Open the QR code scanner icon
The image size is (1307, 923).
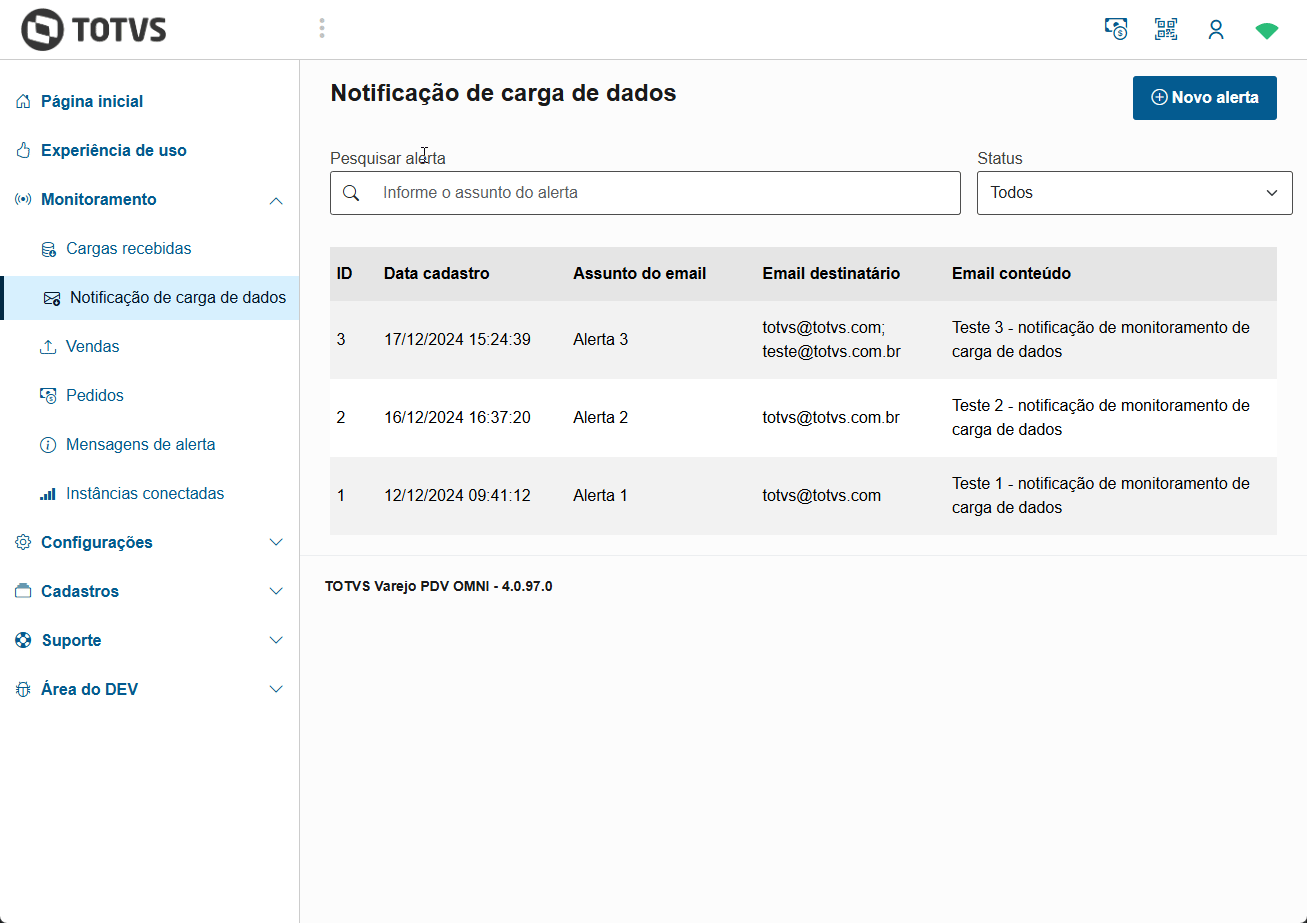[1165, 29]
